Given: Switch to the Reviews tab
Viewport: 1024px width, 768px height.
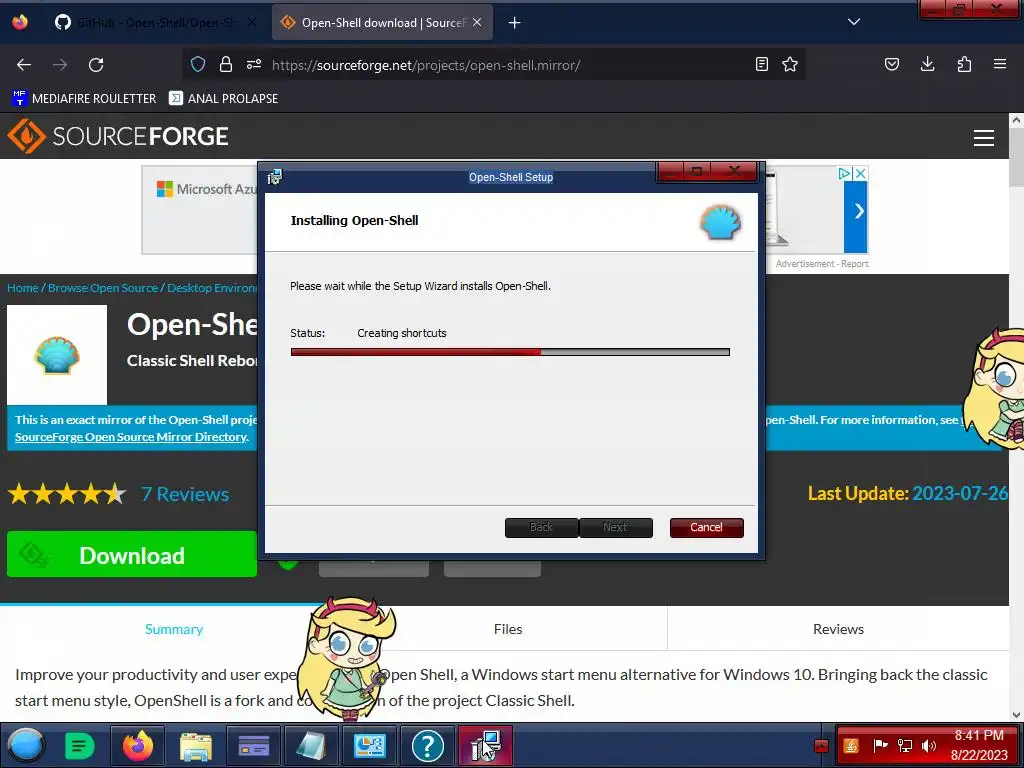Looking at the screenshot, I should [839, 629].
